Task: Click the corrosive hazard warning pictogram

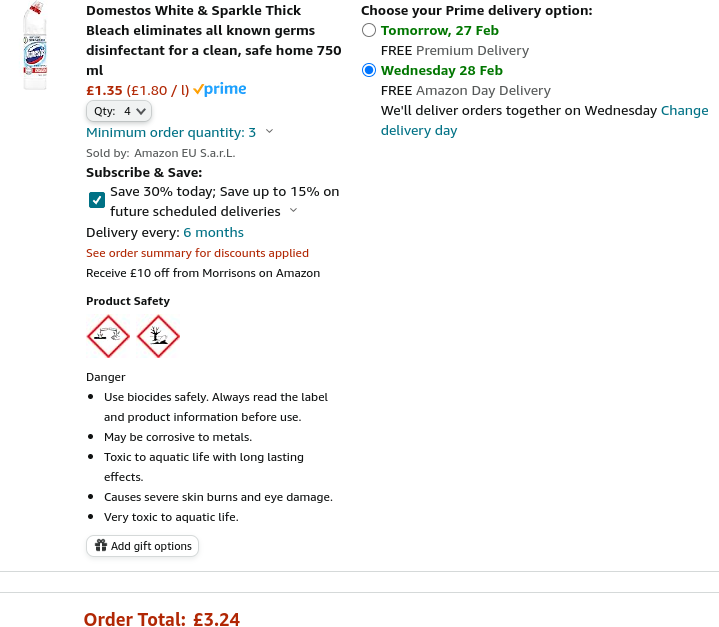Action: click(x=108, y=336)
